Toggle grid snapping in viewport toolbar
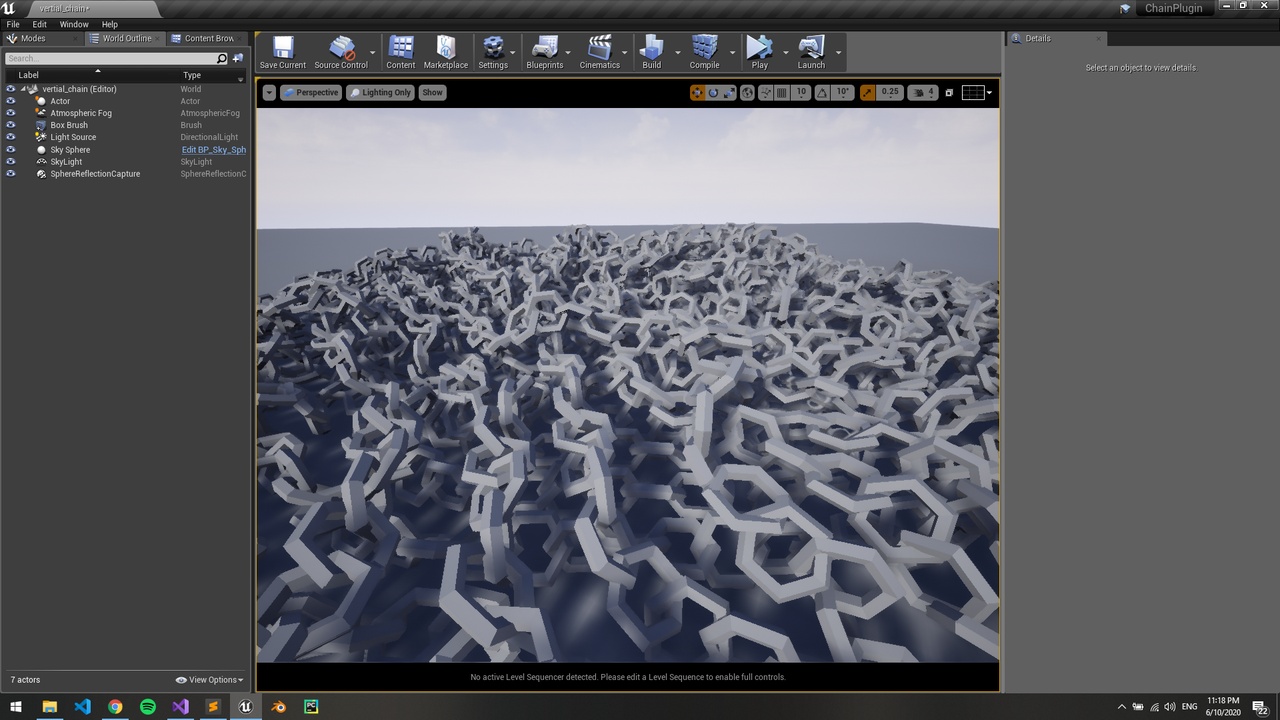Viewport: 1280px width, 720px height. pyautogui.click(x=782, y=93)
